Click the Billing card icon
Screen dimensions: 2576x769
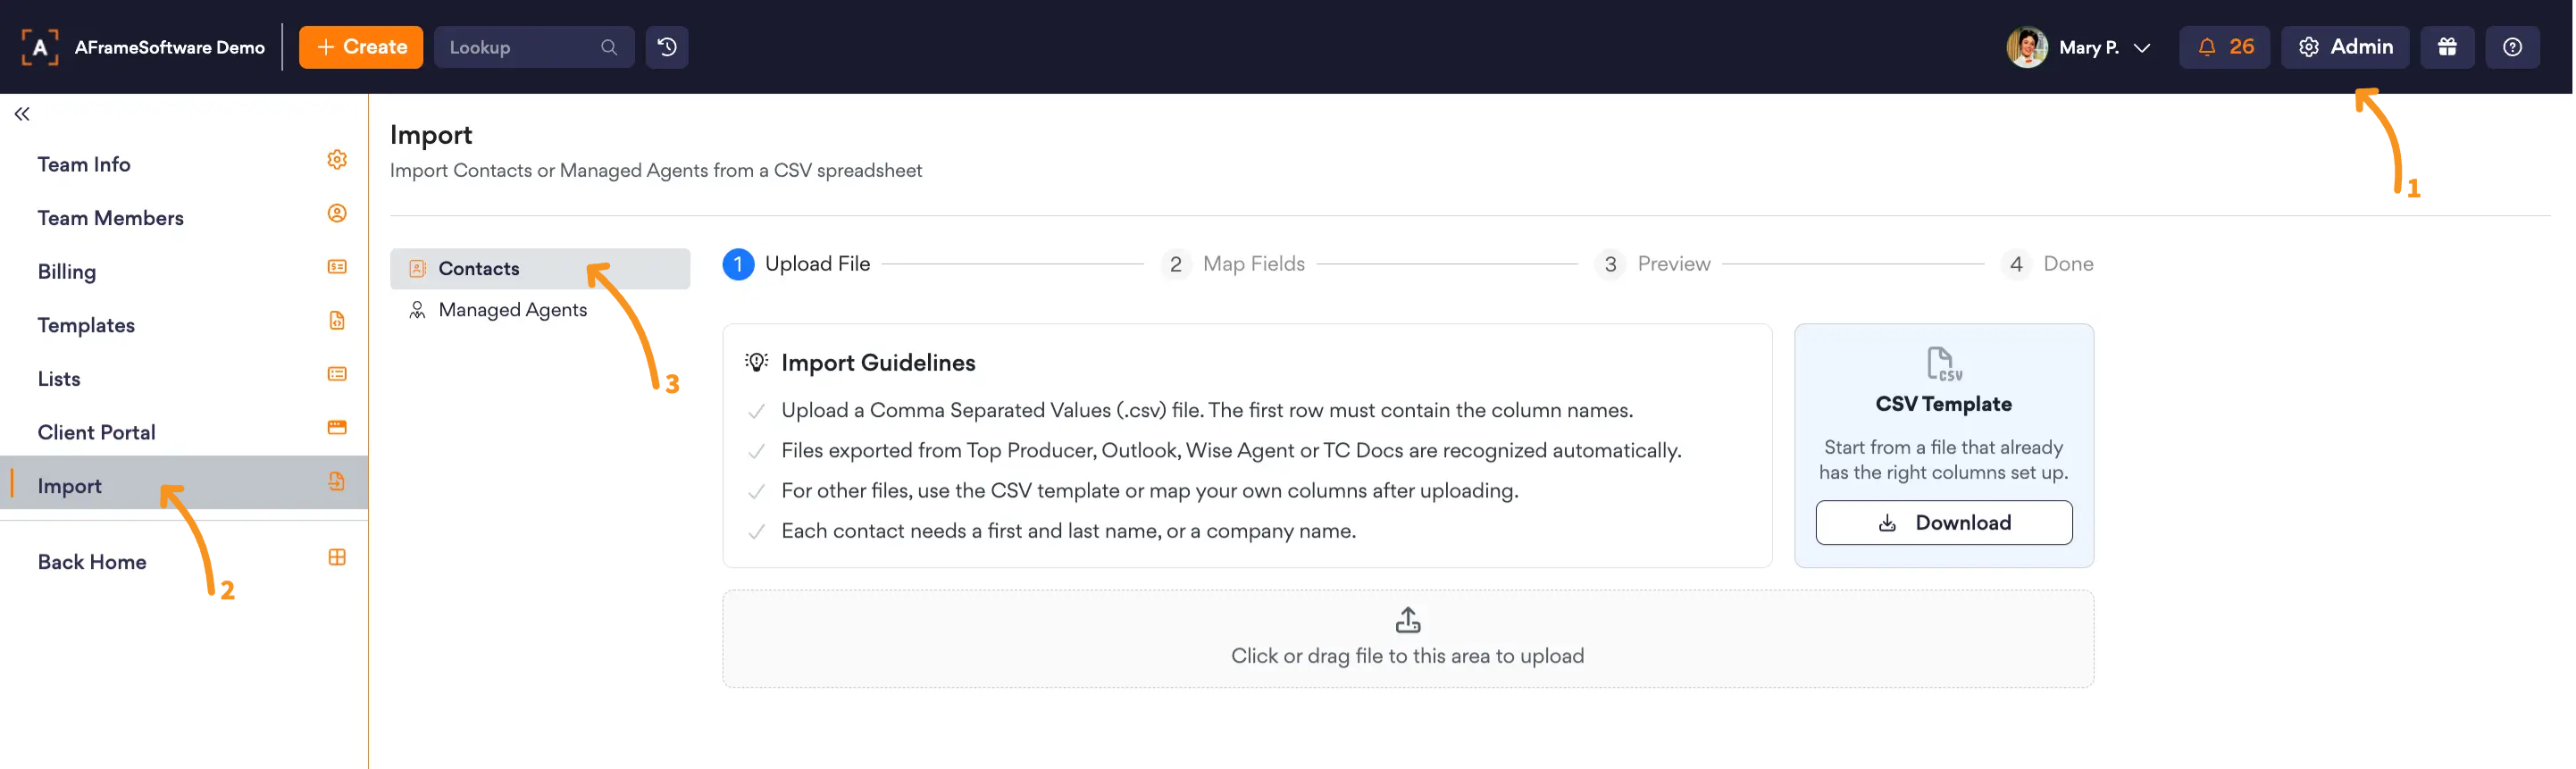point(337,267)
